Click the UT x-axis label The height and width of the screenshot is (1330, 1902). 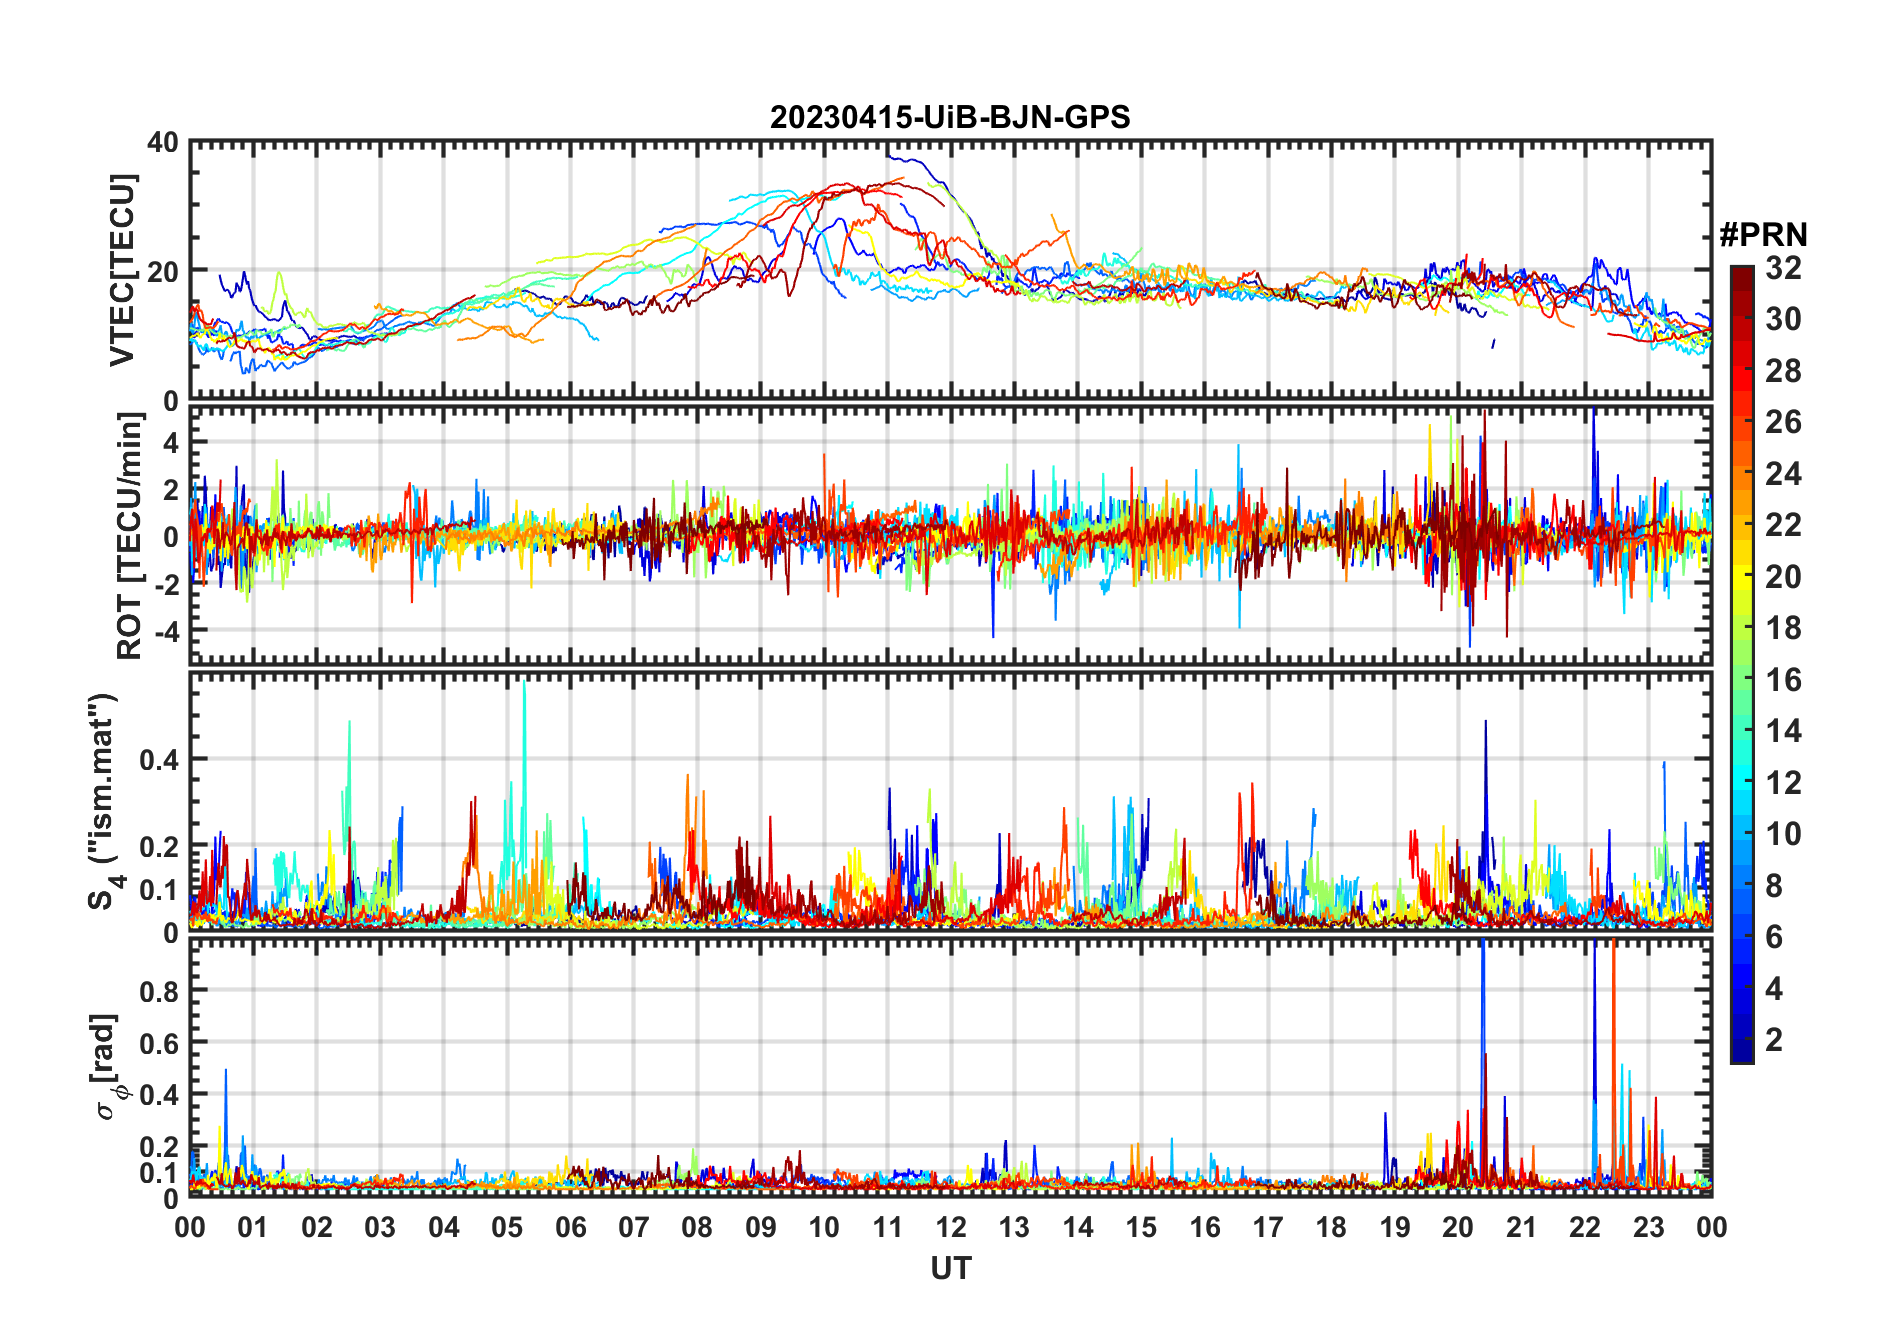tap(950, 1268)
